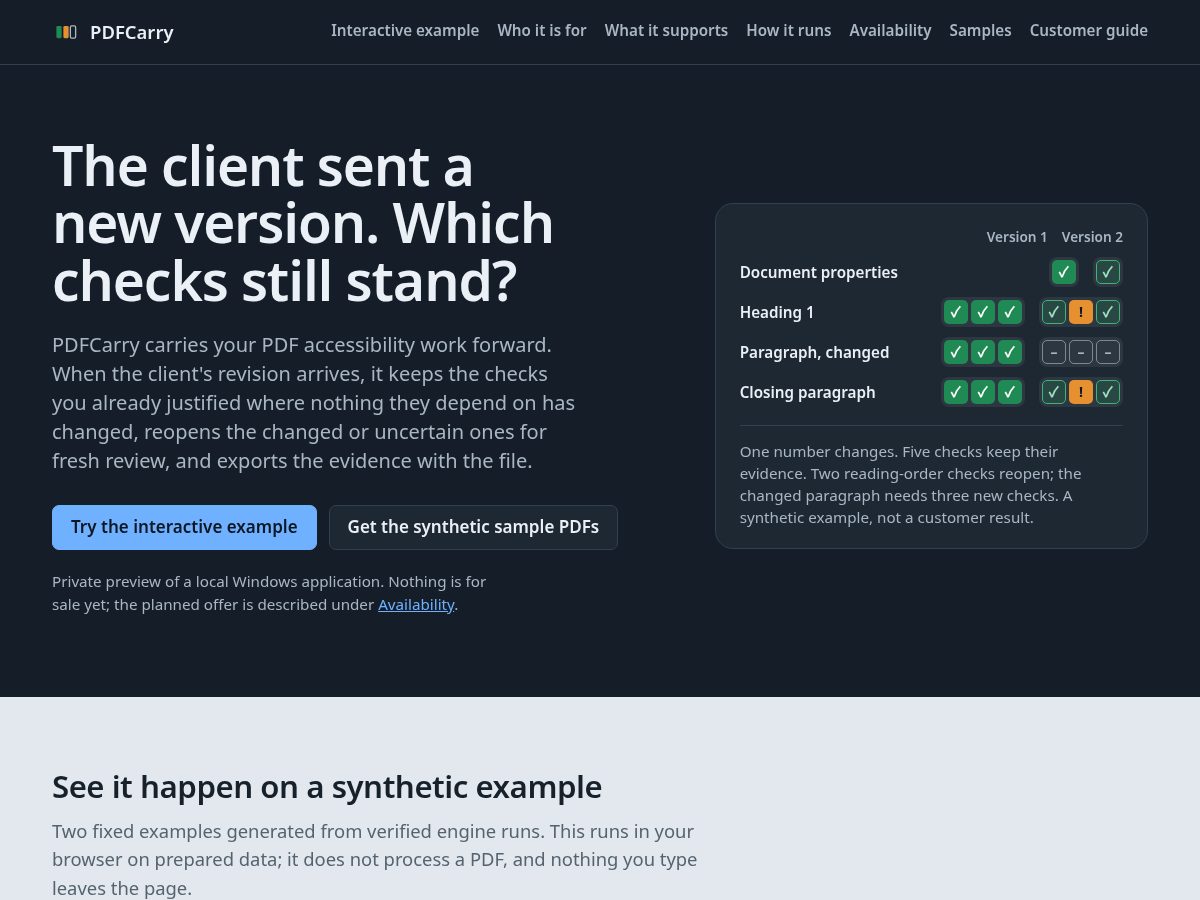1200x900 pixels.
Task: Open the Interactive example nav link
Action: pyautogui.click(x=405, y=30)
